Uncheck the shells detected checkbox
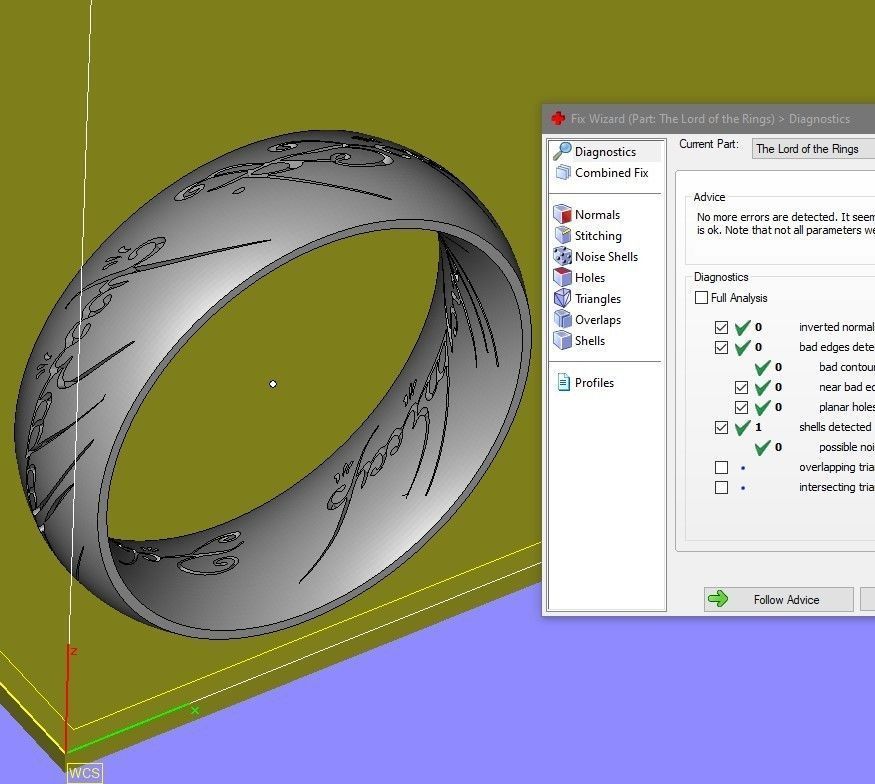 (721, 427)
